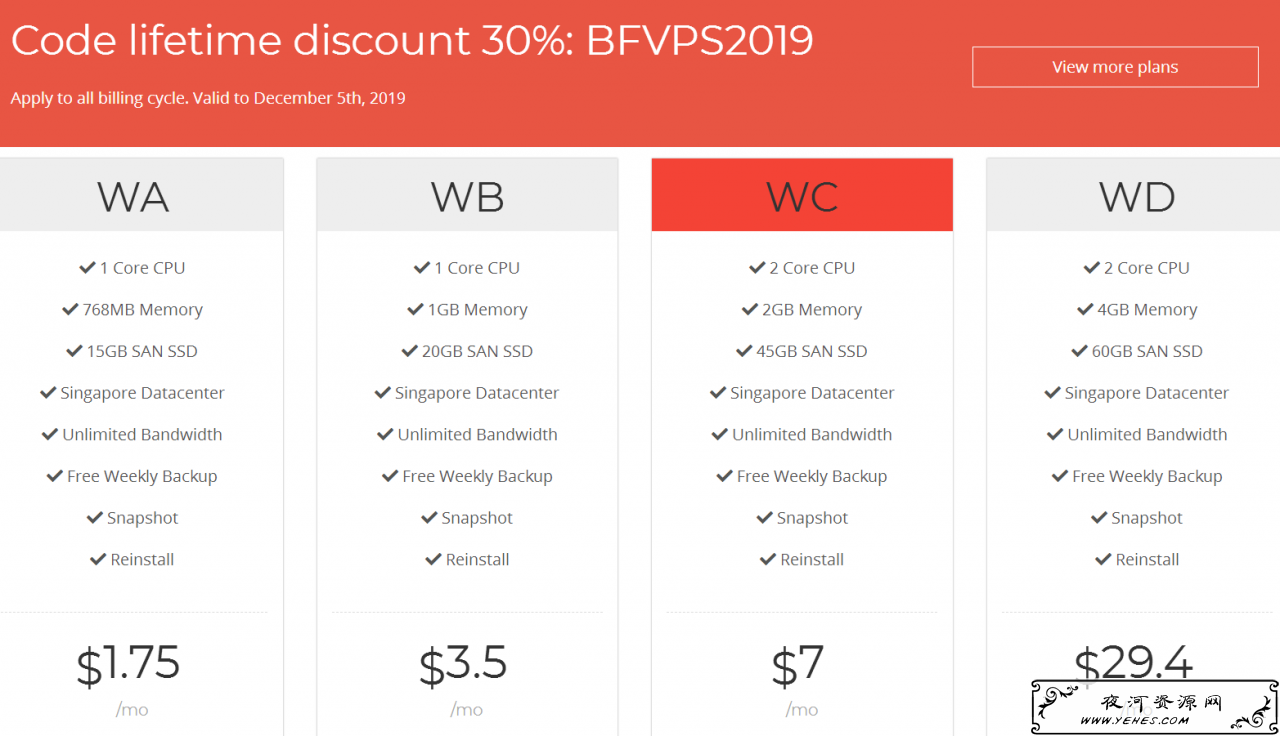Choose the highlighted WC plan header
This screenshot has height=736, width=1280.
click(x=802, y=195)
